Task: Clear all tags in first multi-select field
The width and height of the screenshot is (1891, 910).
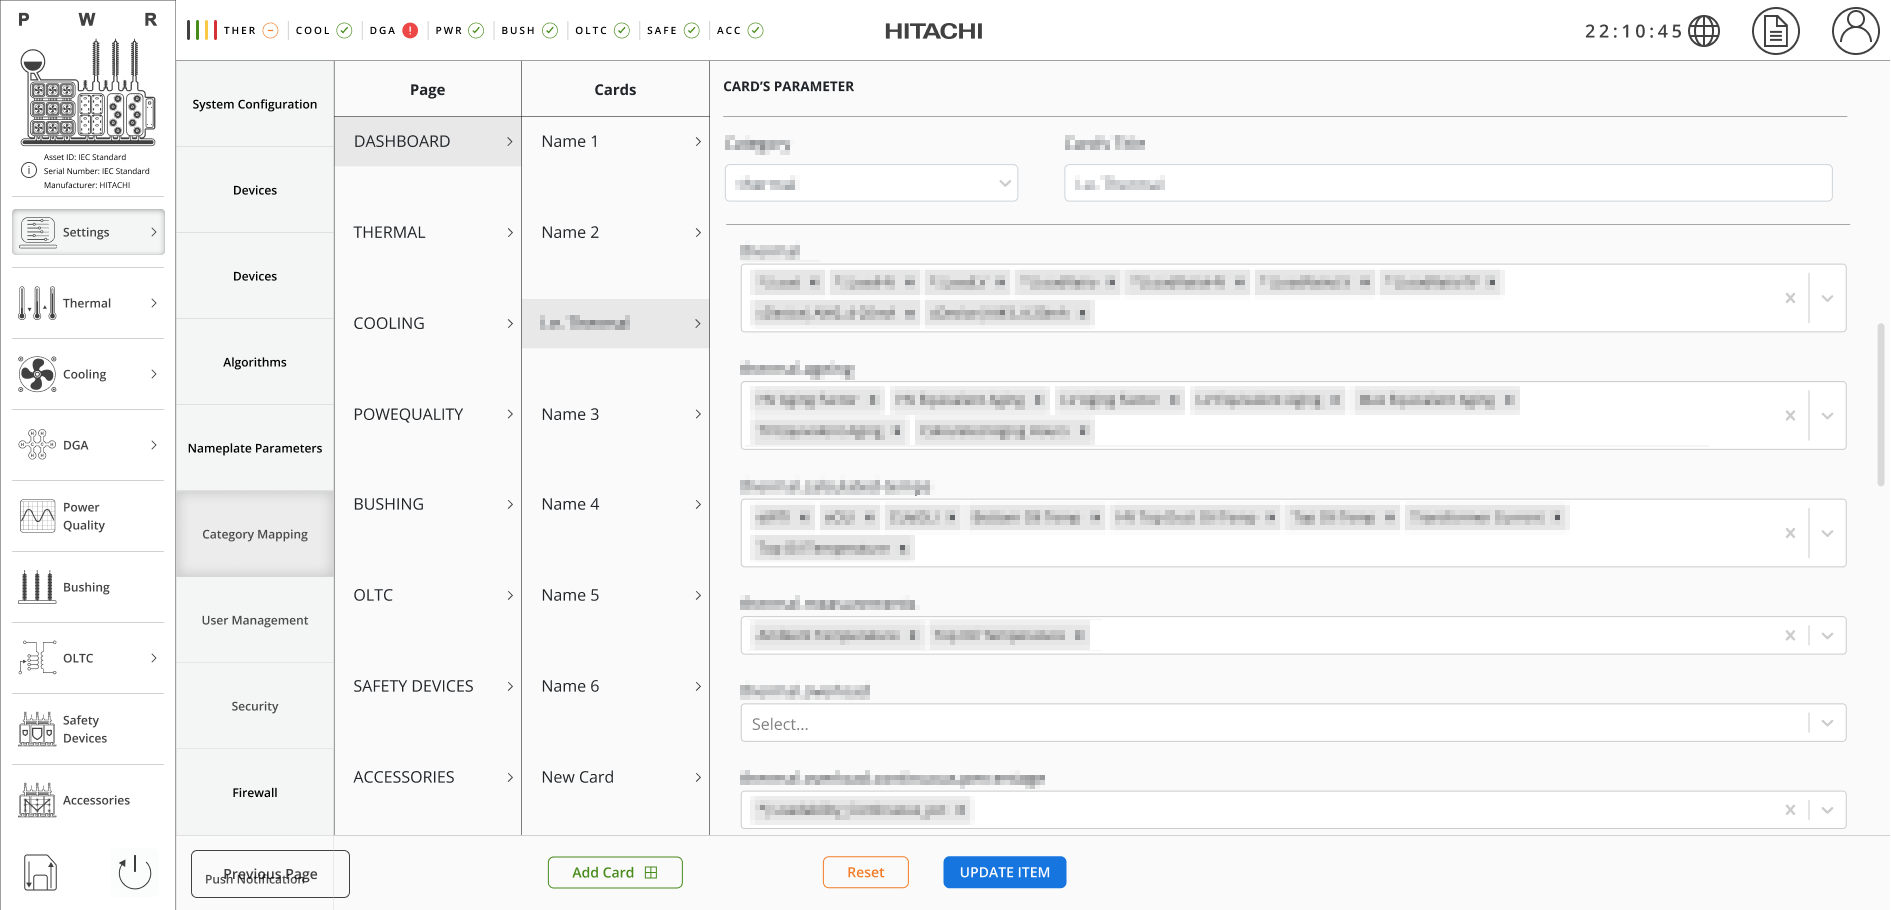Action: tap(1790, 298)
